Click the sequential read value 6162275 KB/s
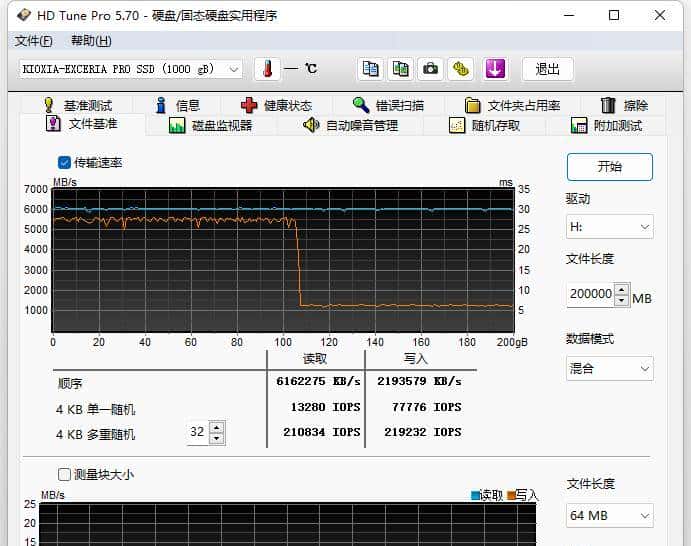The image size is (691, 546). (318, 381)
